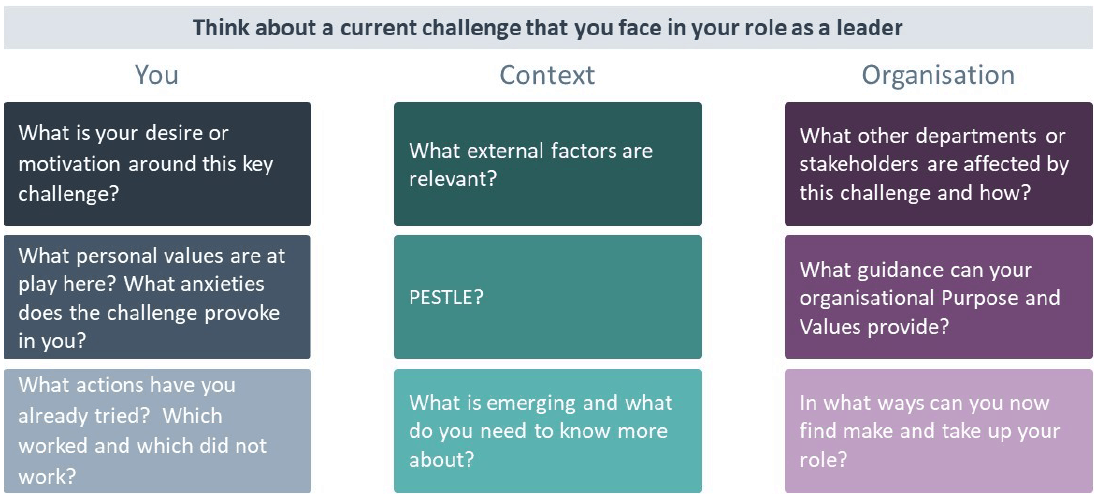The width and height of the screenshot is (1099, 501).
Task: Click the 'take up your role' light purple box
Action: click(x=938, y=431)
